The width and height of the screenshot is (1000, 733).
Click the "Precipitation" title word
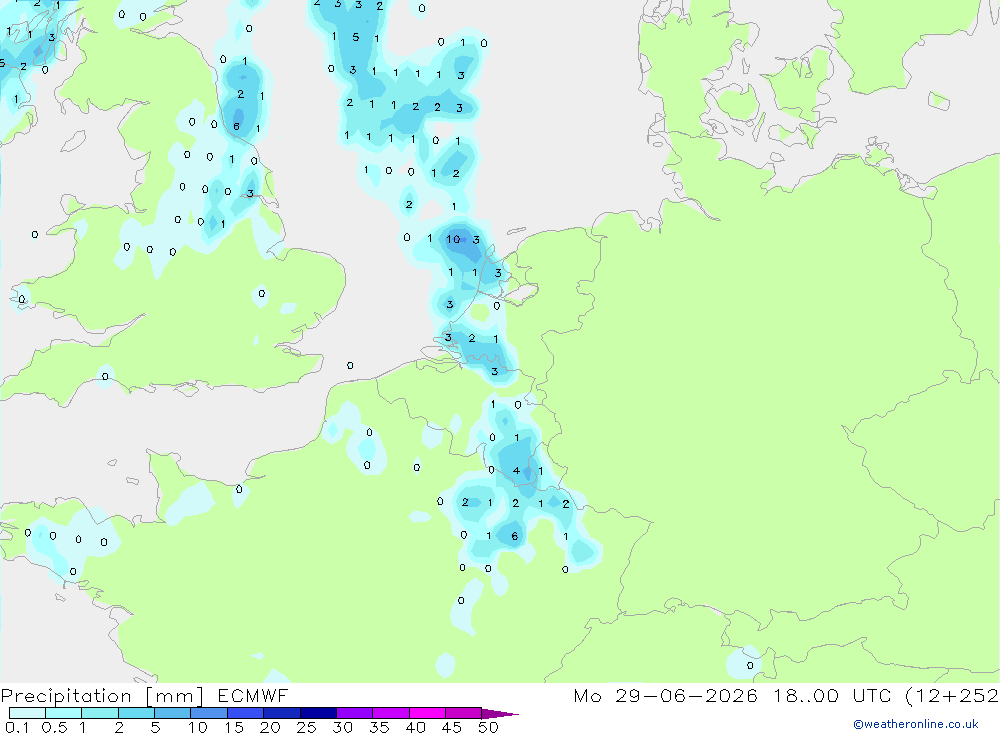tap(66, 696)
